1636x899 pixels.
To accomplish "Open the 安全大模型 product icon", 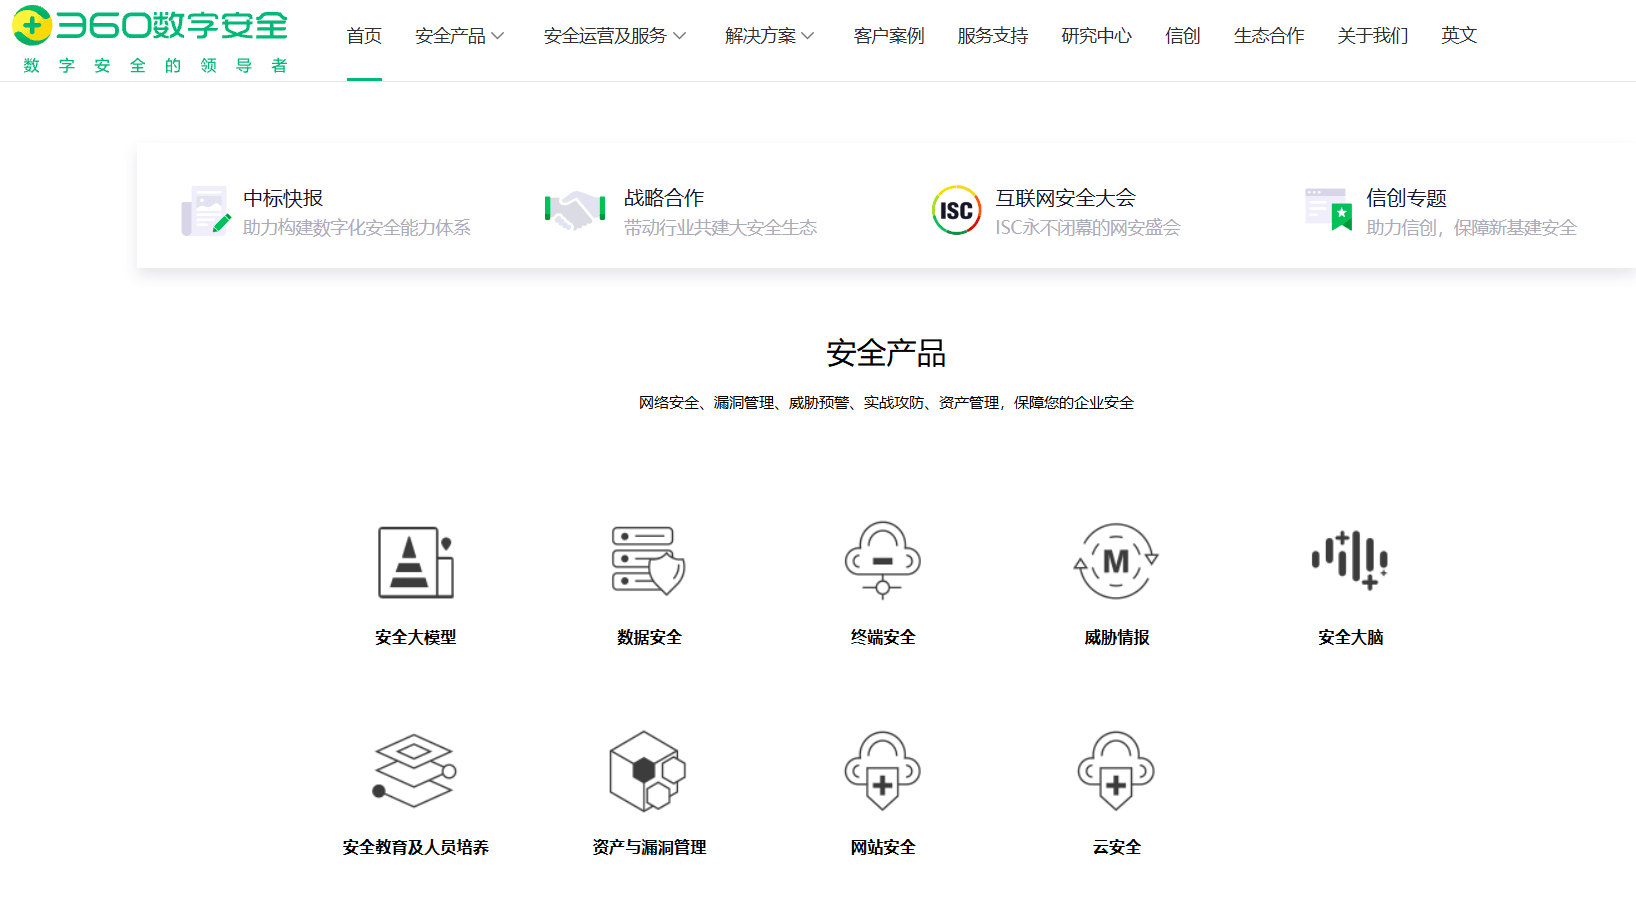I will click(x=416, y=562).
